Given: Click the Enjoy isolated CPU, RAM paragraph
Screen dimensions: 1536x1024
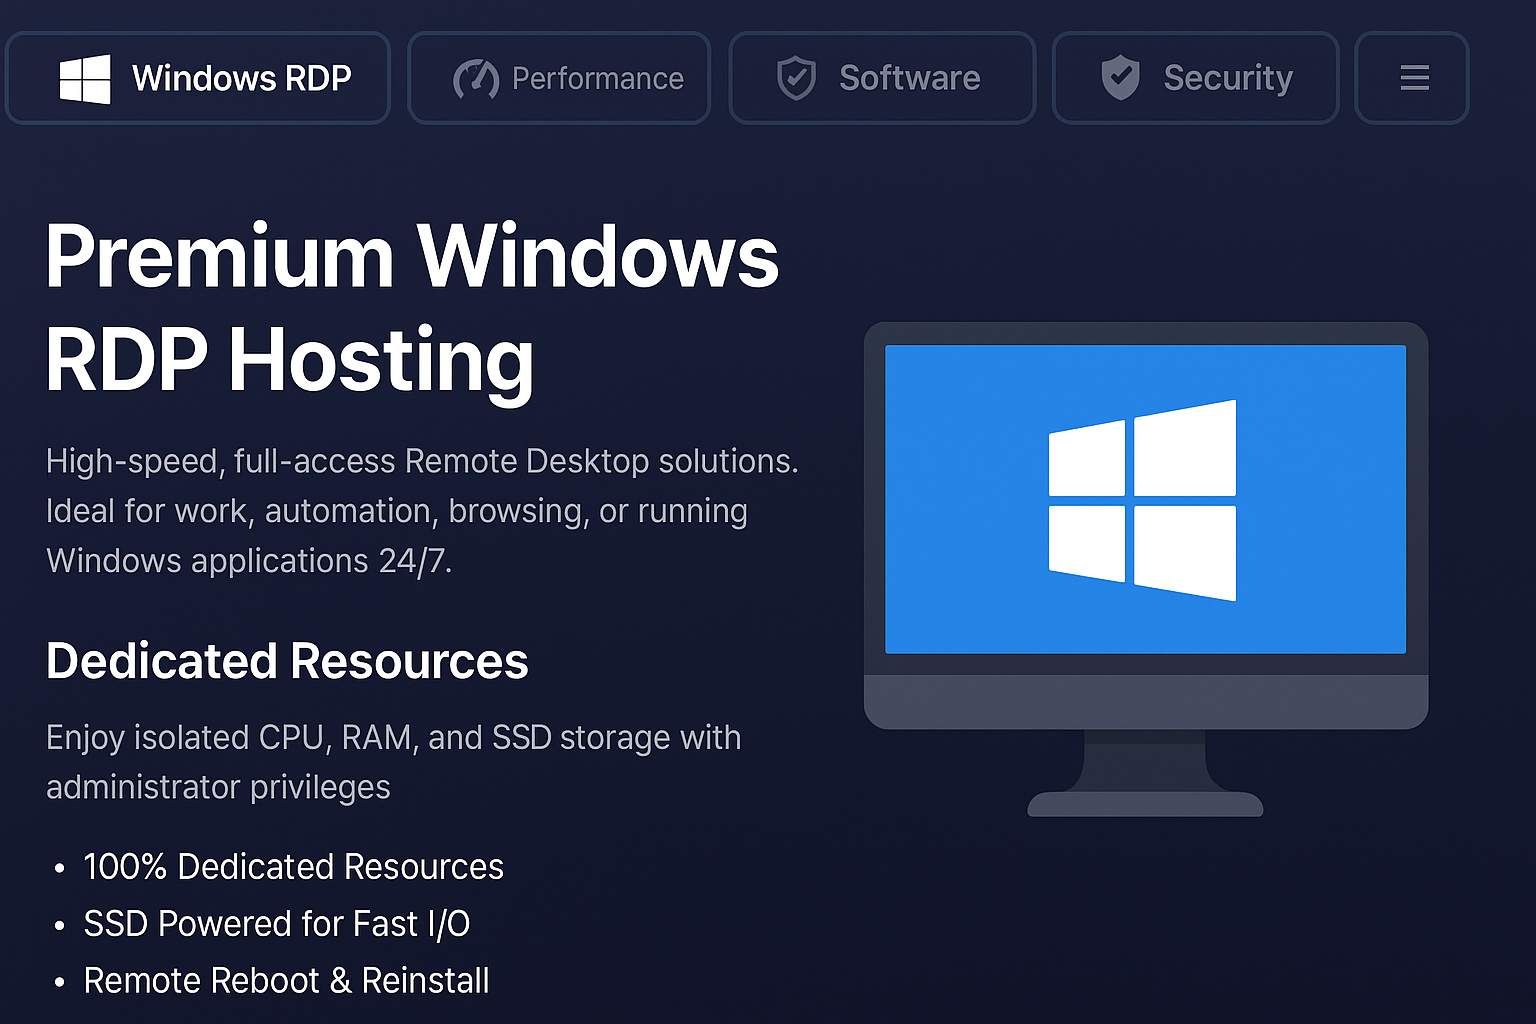Looking at the screenshot, I should [x=394, y=762].
